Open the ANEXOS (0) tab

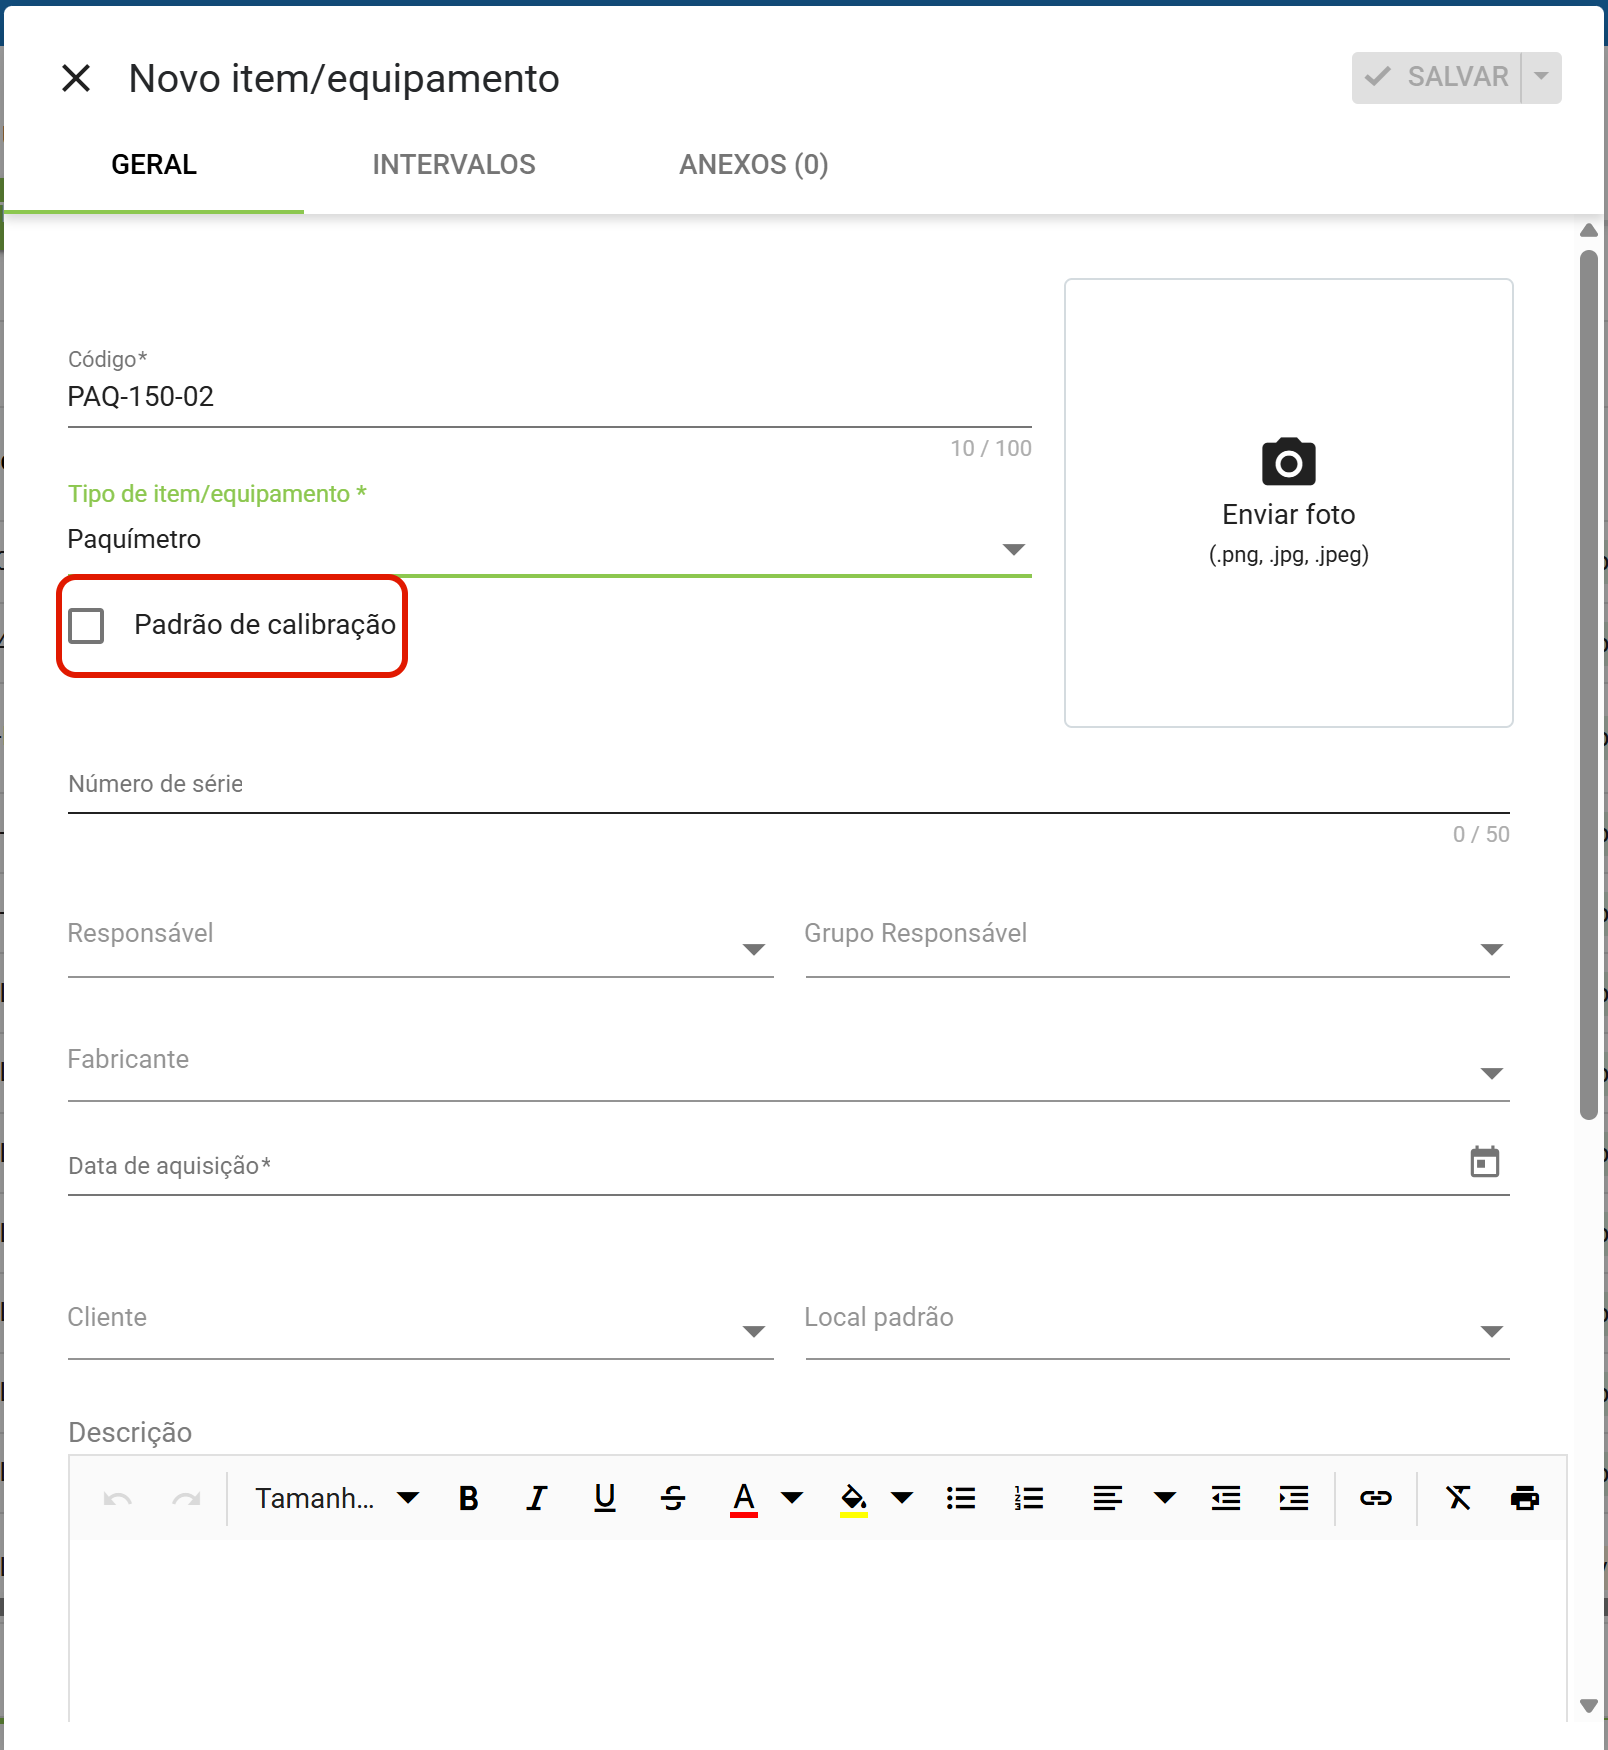754,165
